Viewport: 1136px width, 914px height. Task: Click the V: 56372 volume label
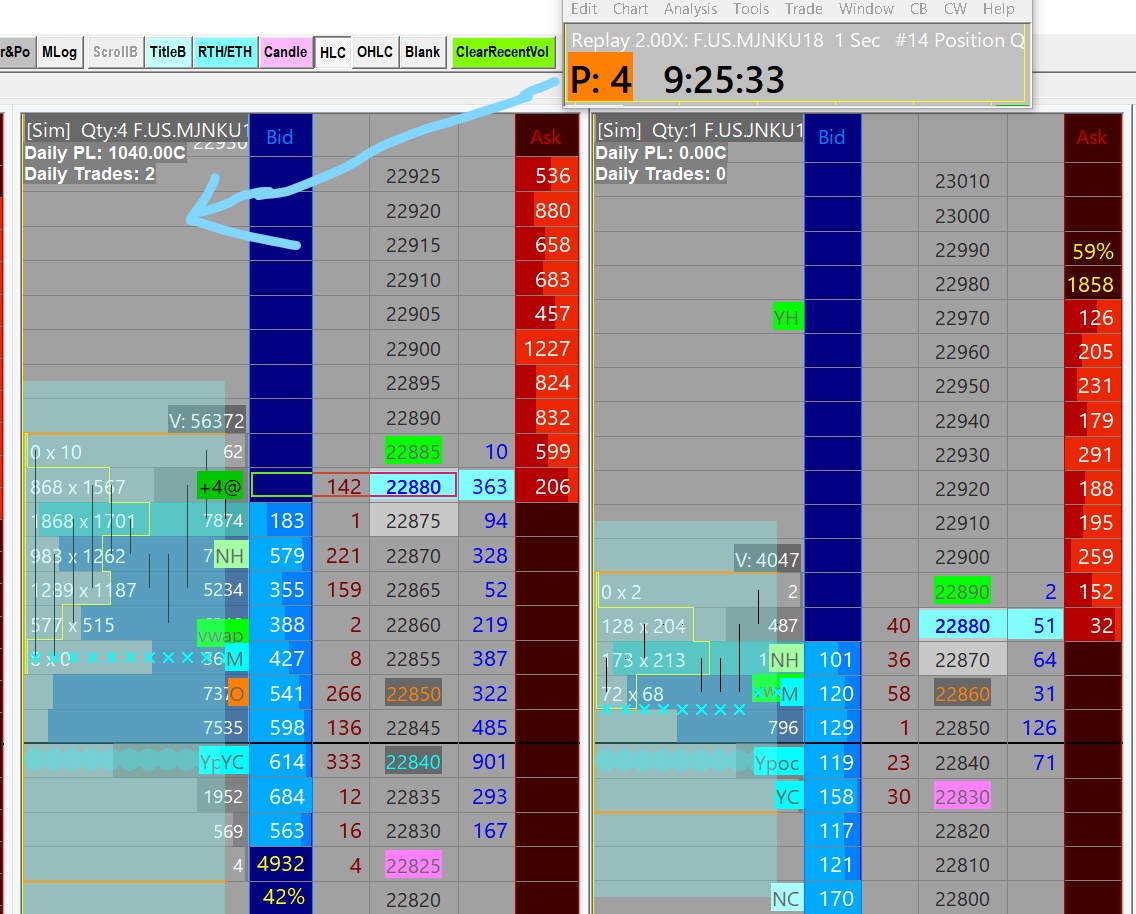[206, 421]
